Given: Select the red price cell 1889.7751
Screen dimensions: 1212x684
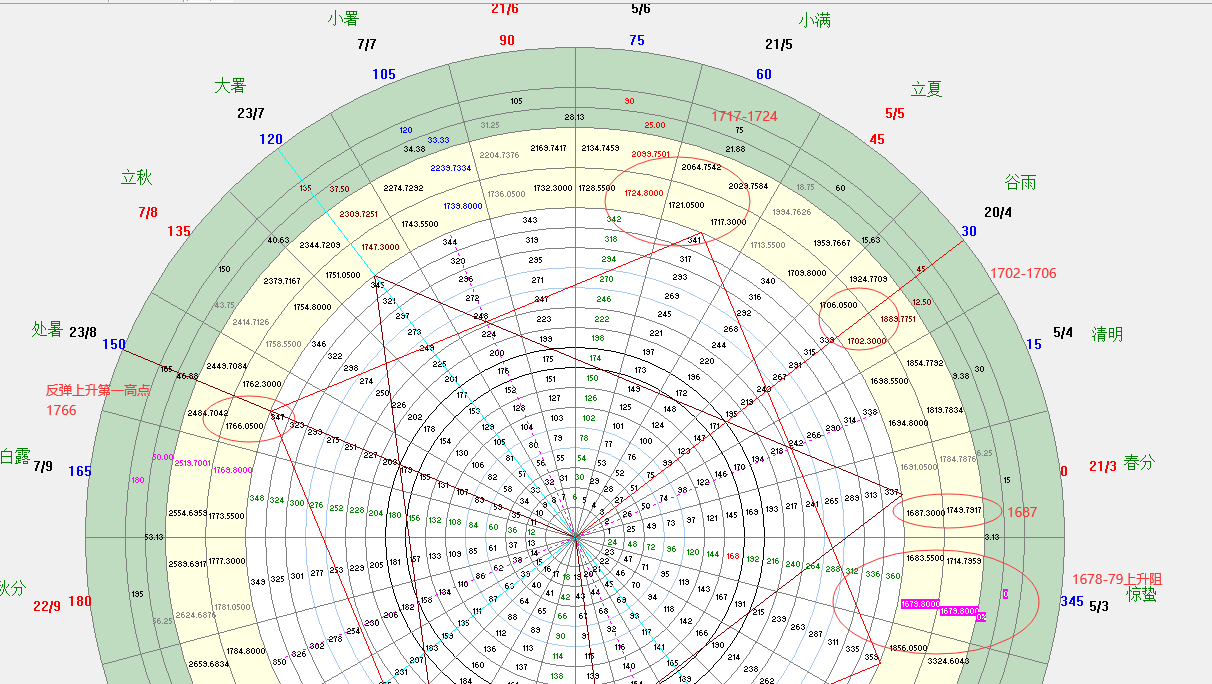Looking at the screenshot, I should coord(897,319).
